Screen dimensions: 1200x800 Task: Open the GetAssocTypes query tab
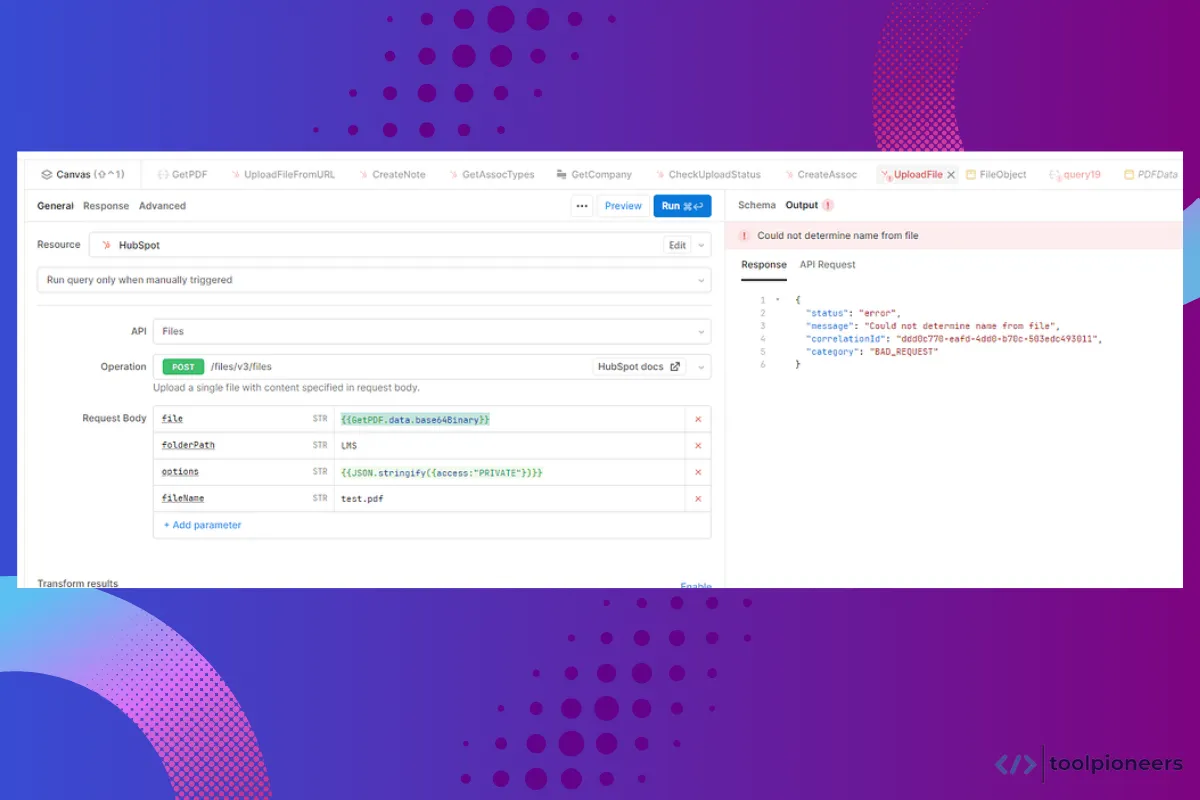[490, 174]
